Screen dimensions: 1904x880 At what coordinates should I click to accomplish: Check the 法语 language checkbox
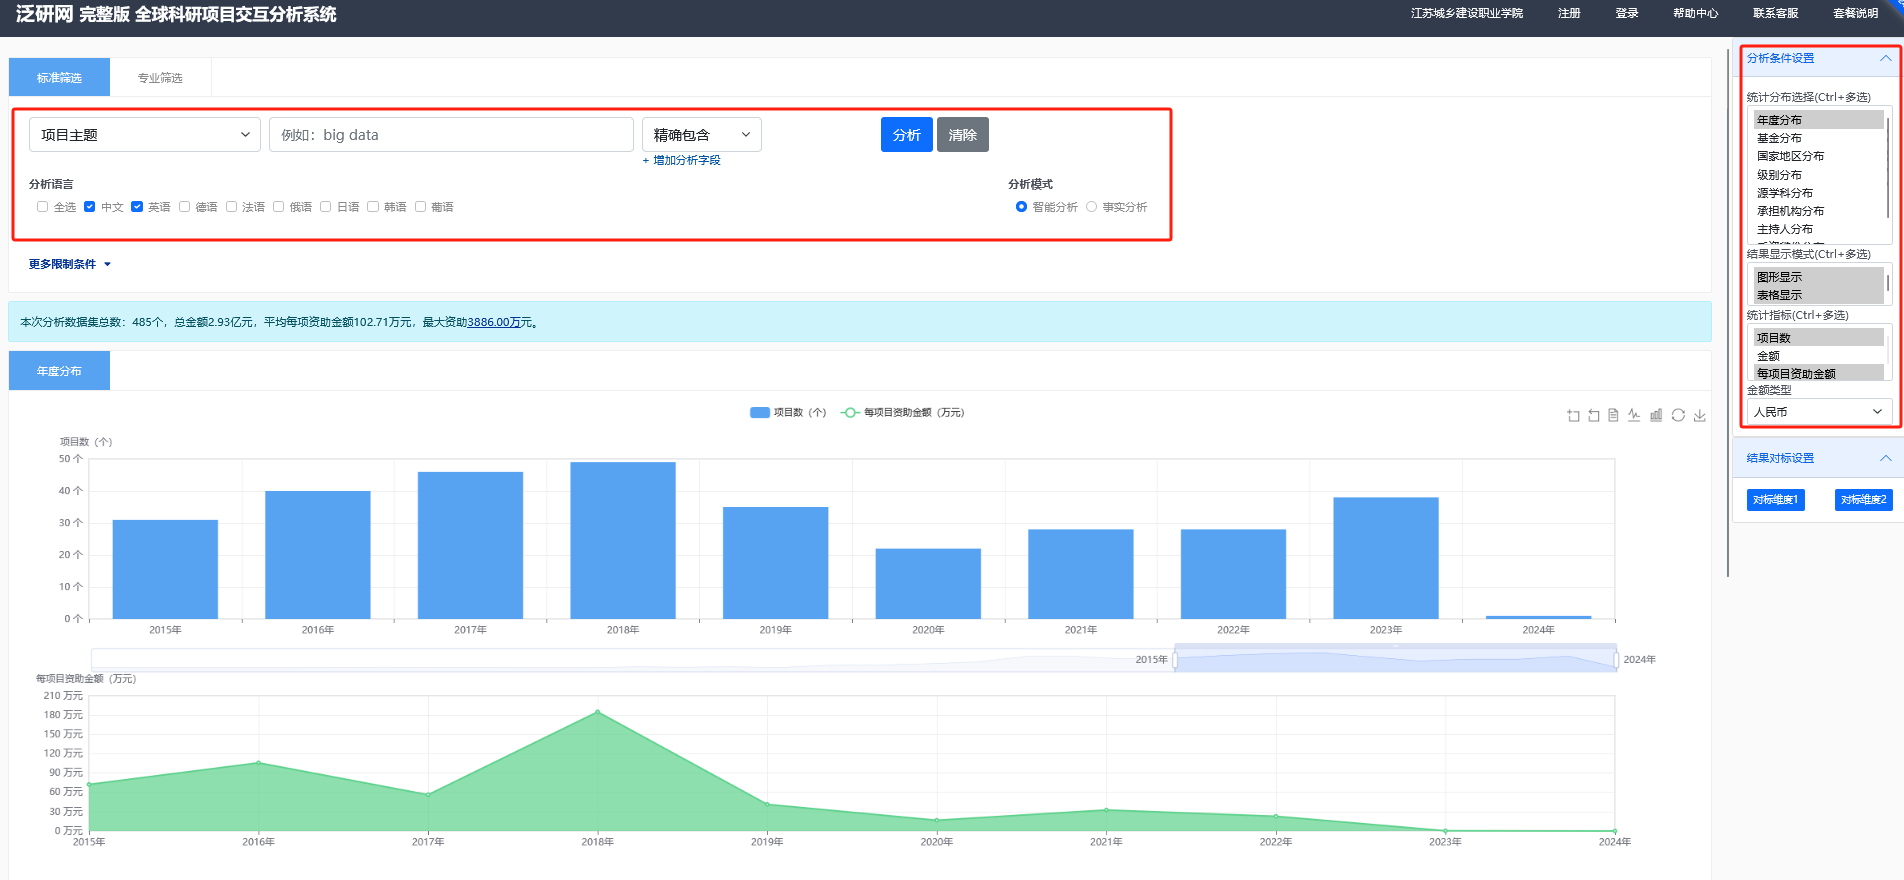click(x=231, y=207)
